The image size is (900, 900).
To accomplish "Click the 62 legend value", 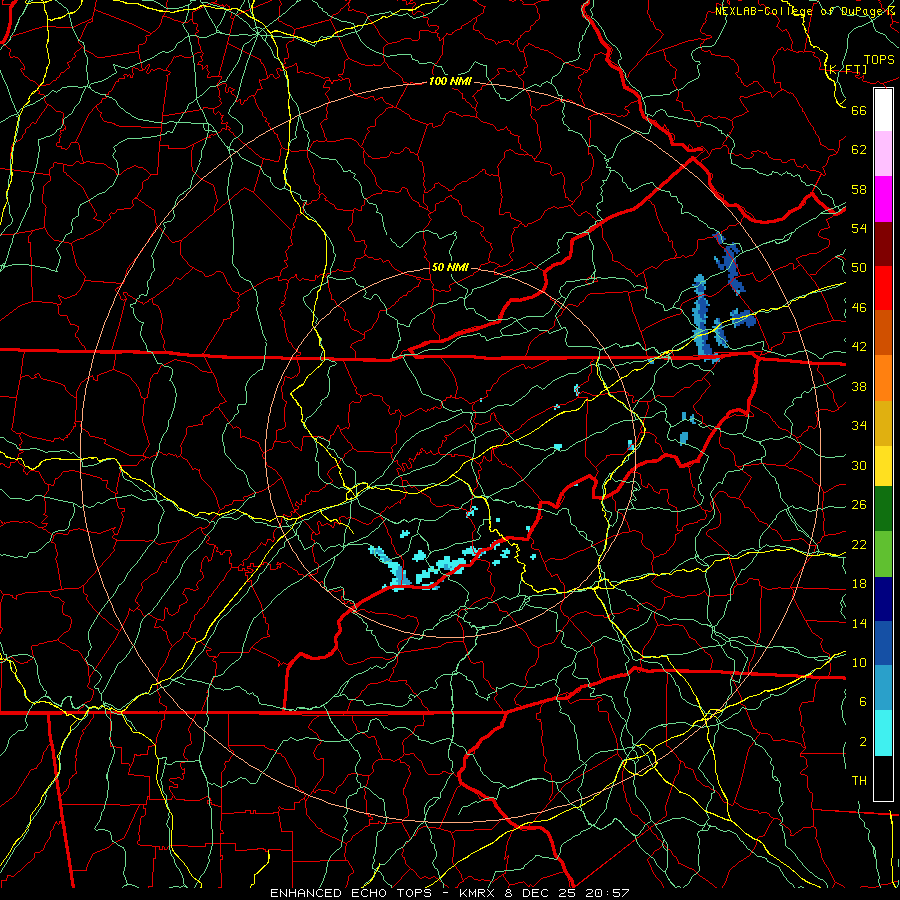I will point(859,150).
